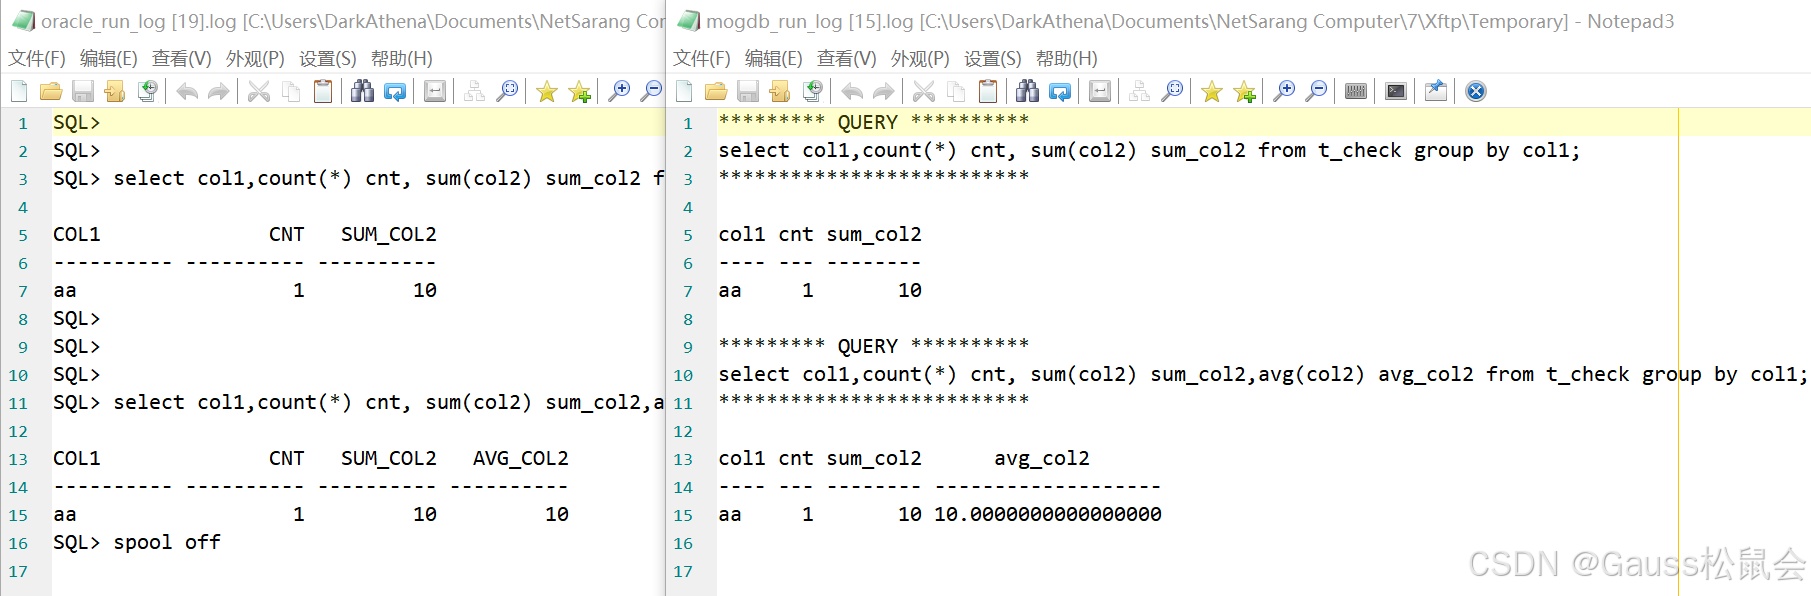Click AVG_COL2 column header in oracle log
This screenshot has height=596, width=1811.
coord(521,458)
